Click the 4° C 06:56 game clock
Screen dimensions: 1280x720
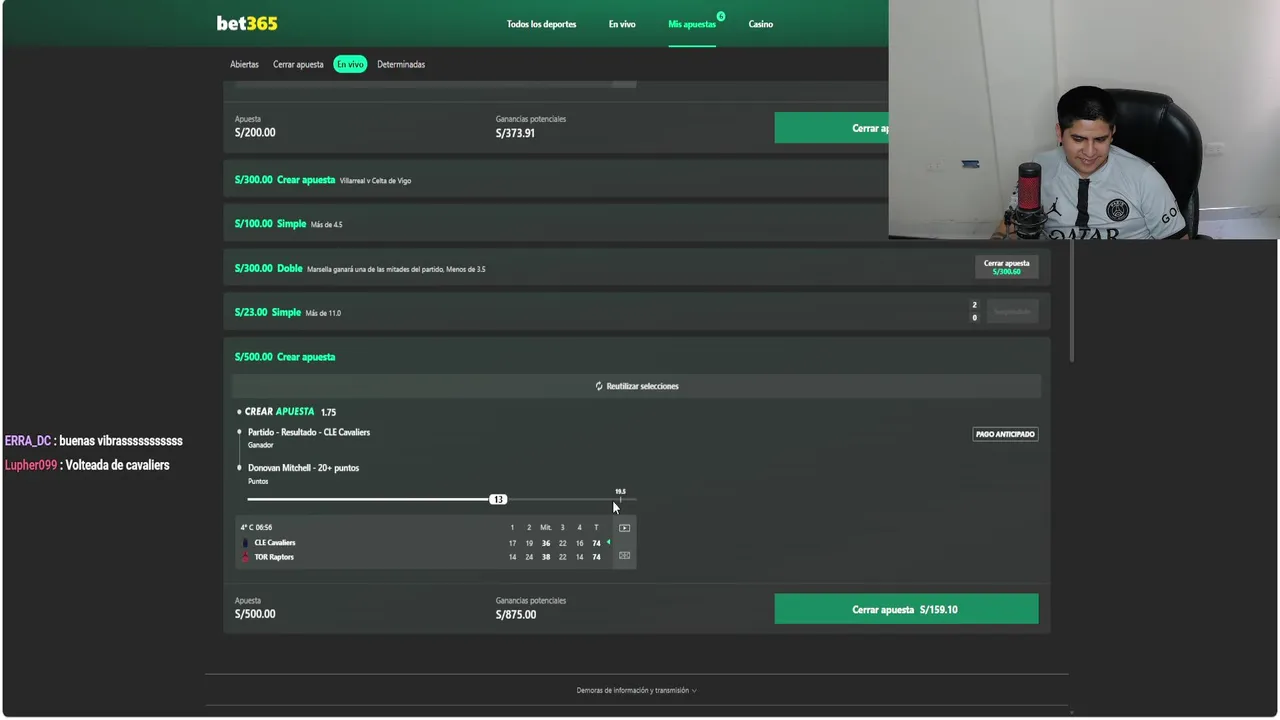(x=256, y=527)
